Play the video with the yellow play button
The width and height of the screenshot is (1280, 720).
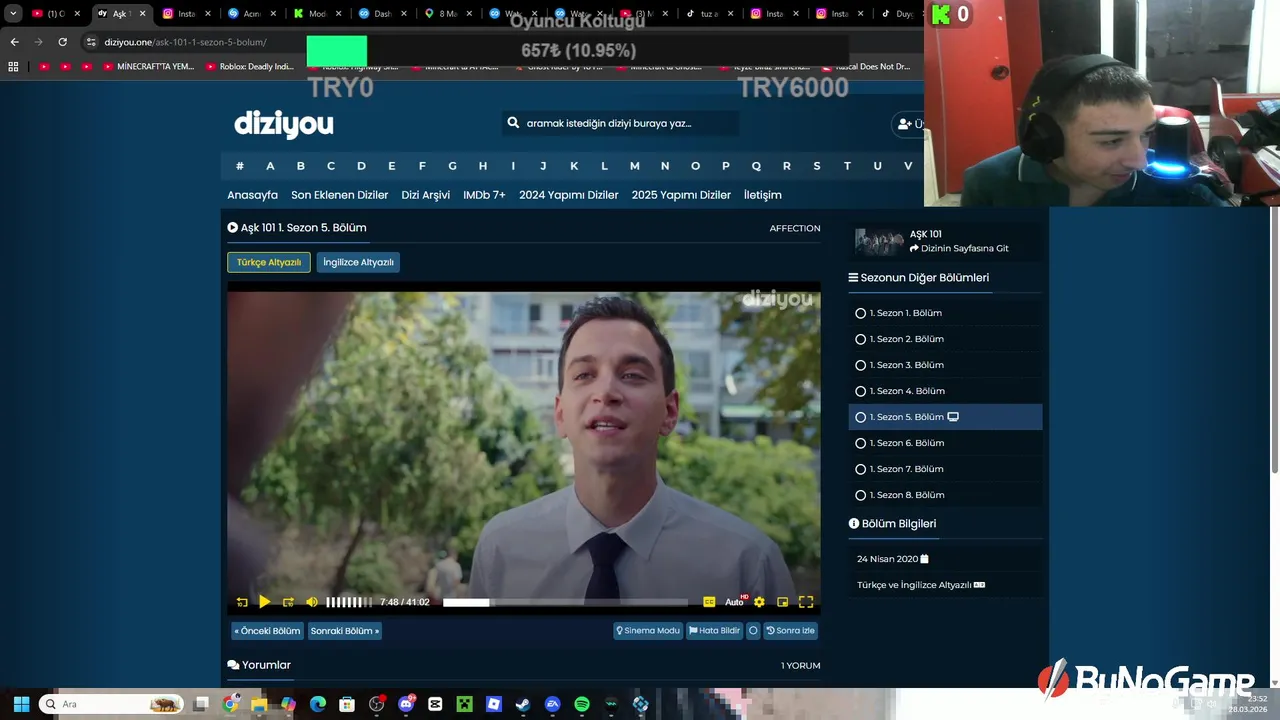pyautogui.click(x=264, y=602)
